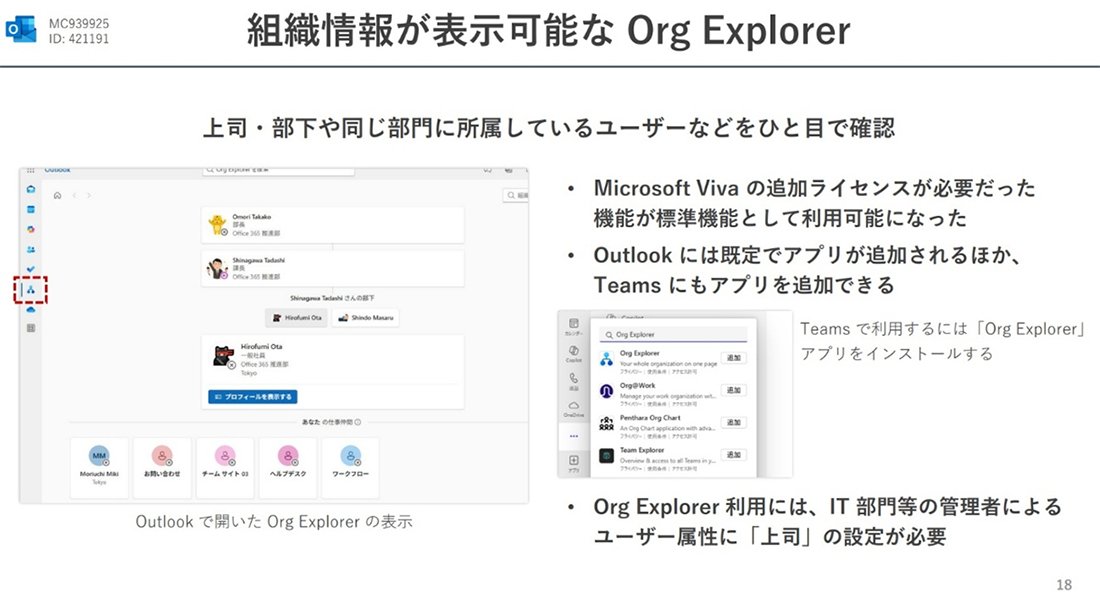Click the Outlook logo at slide top-left
Image resolution: width=1100 pixels, height=610 pixels.
point(21,29)
